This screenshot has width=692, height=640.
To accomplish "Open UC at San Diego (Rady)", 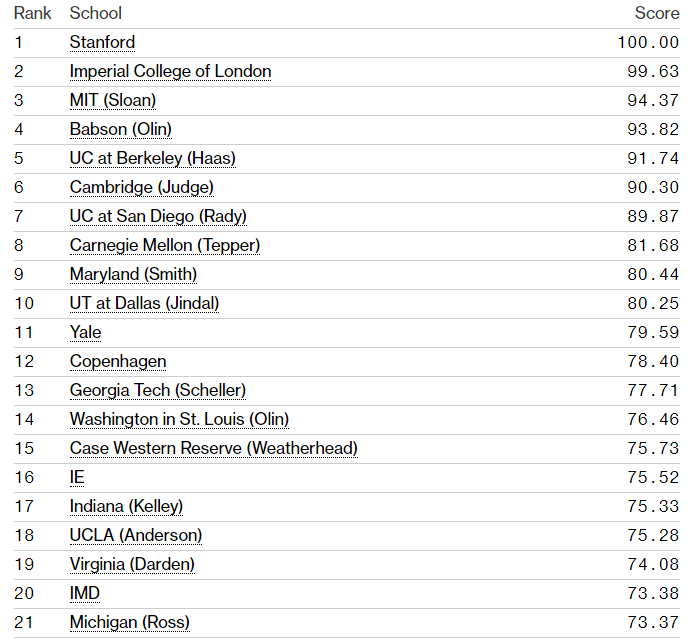I will [157, 217].
